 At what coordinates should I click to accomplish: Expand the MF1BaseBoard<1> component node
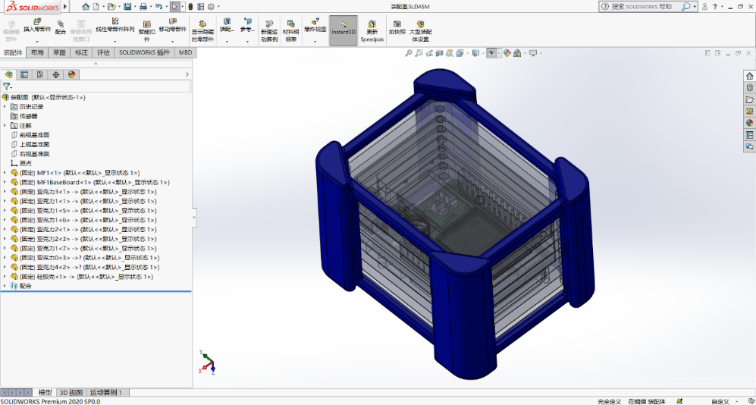pos(5,182)
